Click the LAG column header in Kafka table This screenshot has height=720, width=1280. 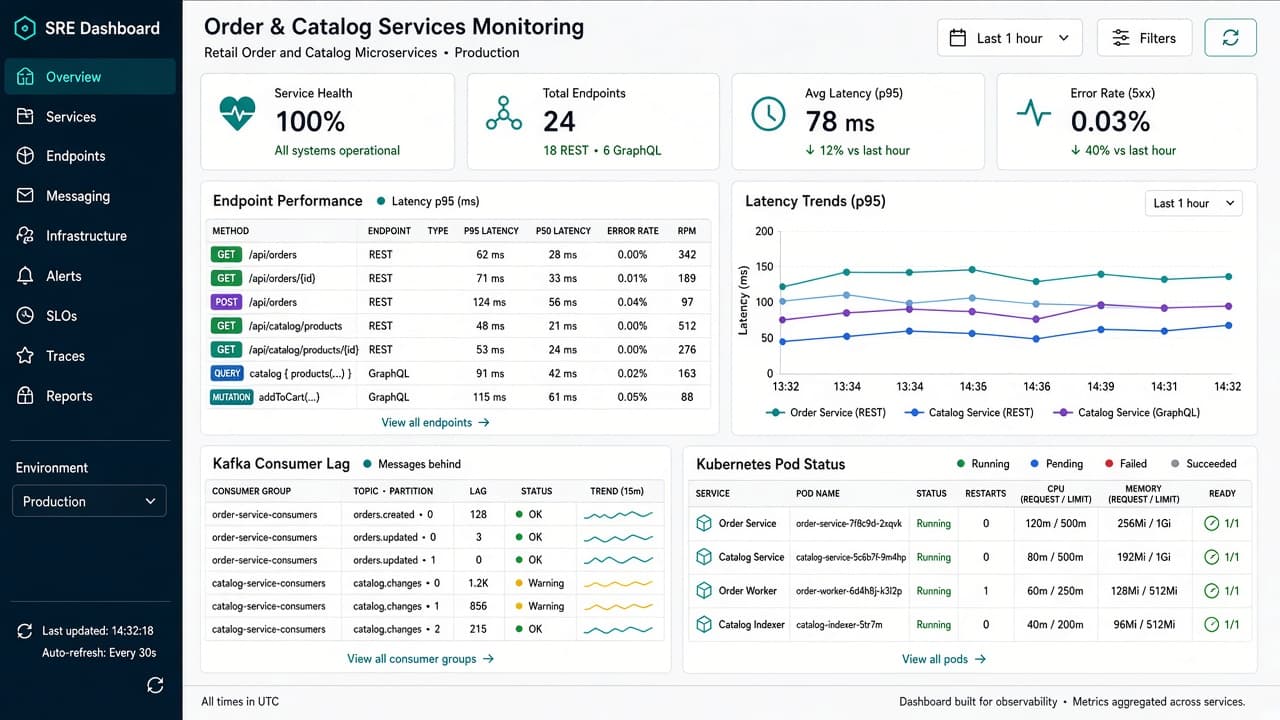point(478,491)
